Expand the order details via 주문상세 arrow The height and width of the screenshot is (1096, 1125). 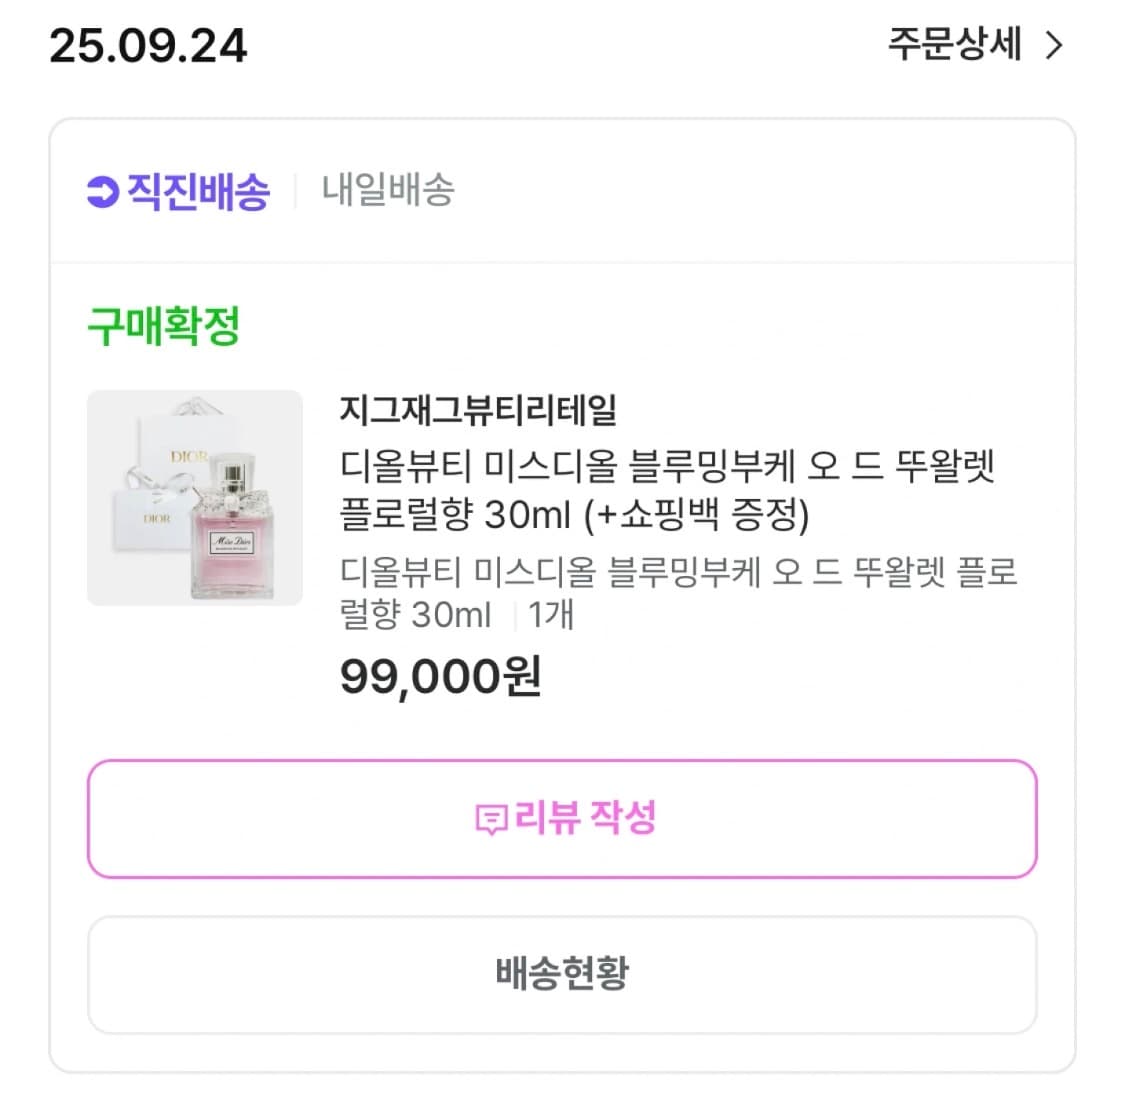(x=1054, y=46)
